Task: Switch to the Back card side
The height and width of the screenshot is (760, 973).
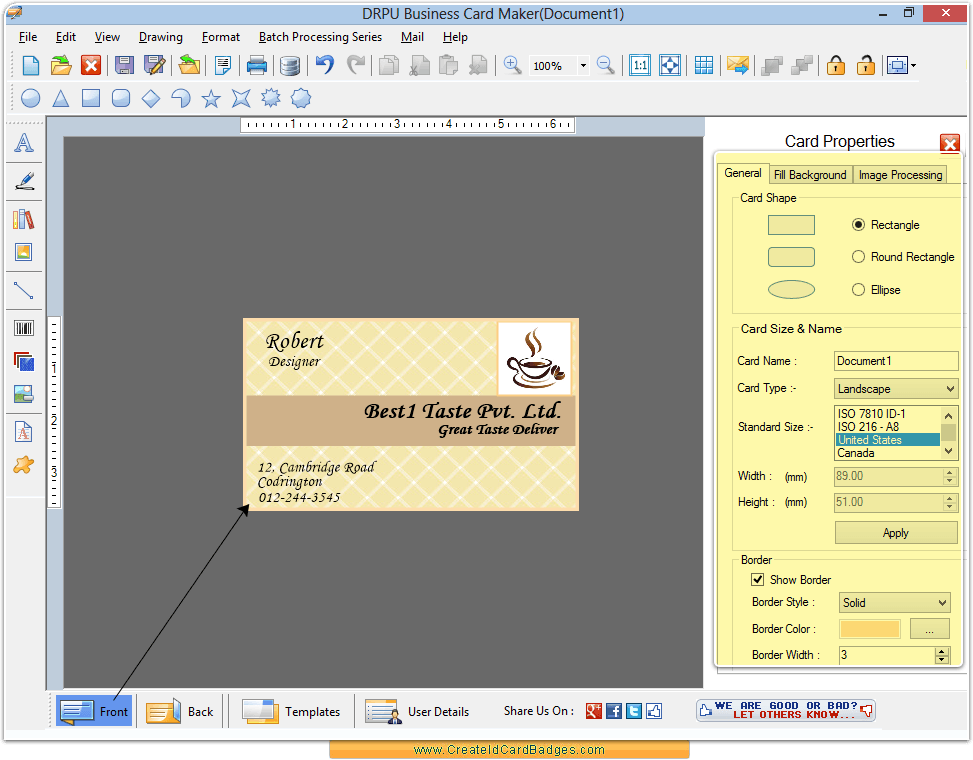Action: pos(181,711)
